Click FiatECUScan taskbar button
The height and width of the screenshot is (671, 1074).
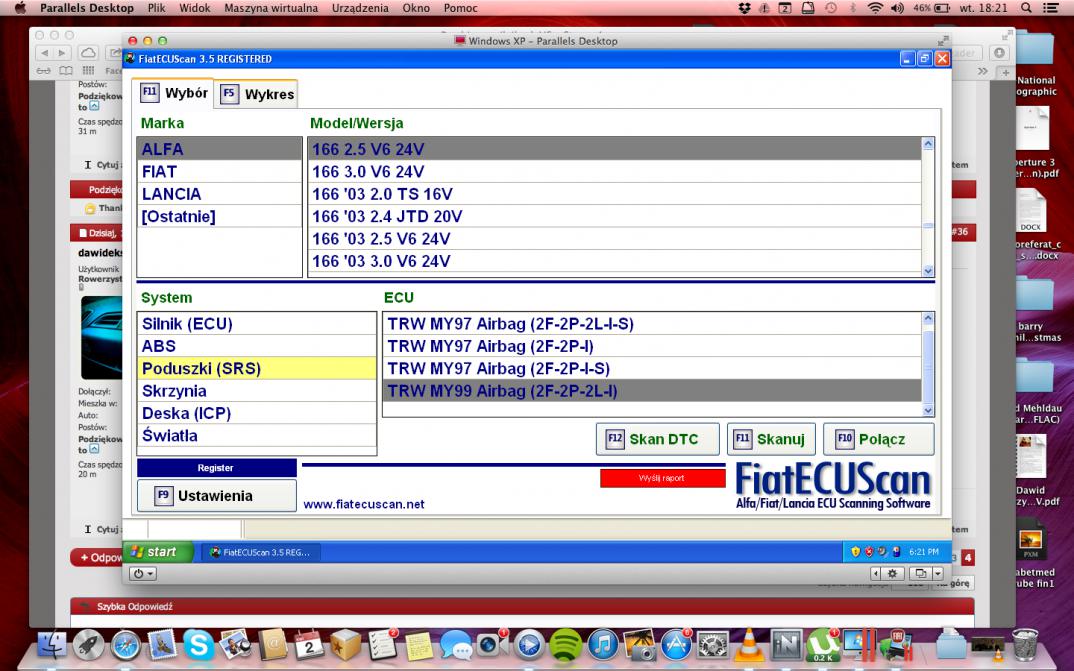point(260,552)
